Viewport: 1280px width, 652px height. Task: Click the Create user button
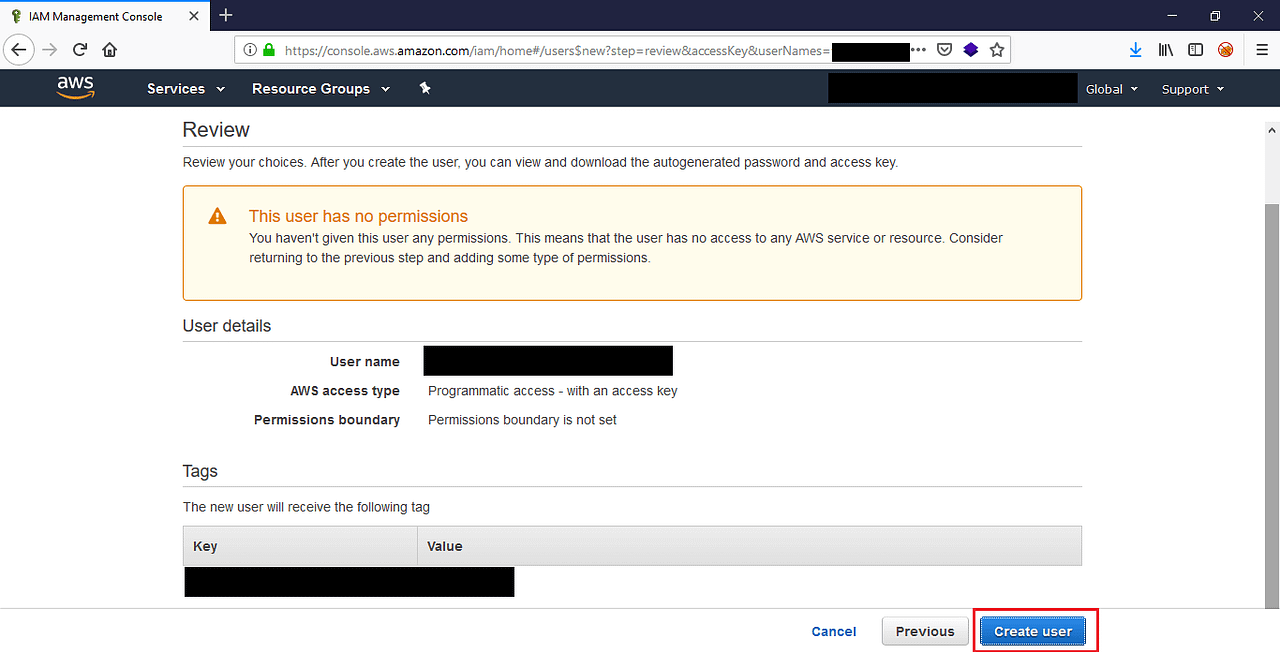[1033, 631]
